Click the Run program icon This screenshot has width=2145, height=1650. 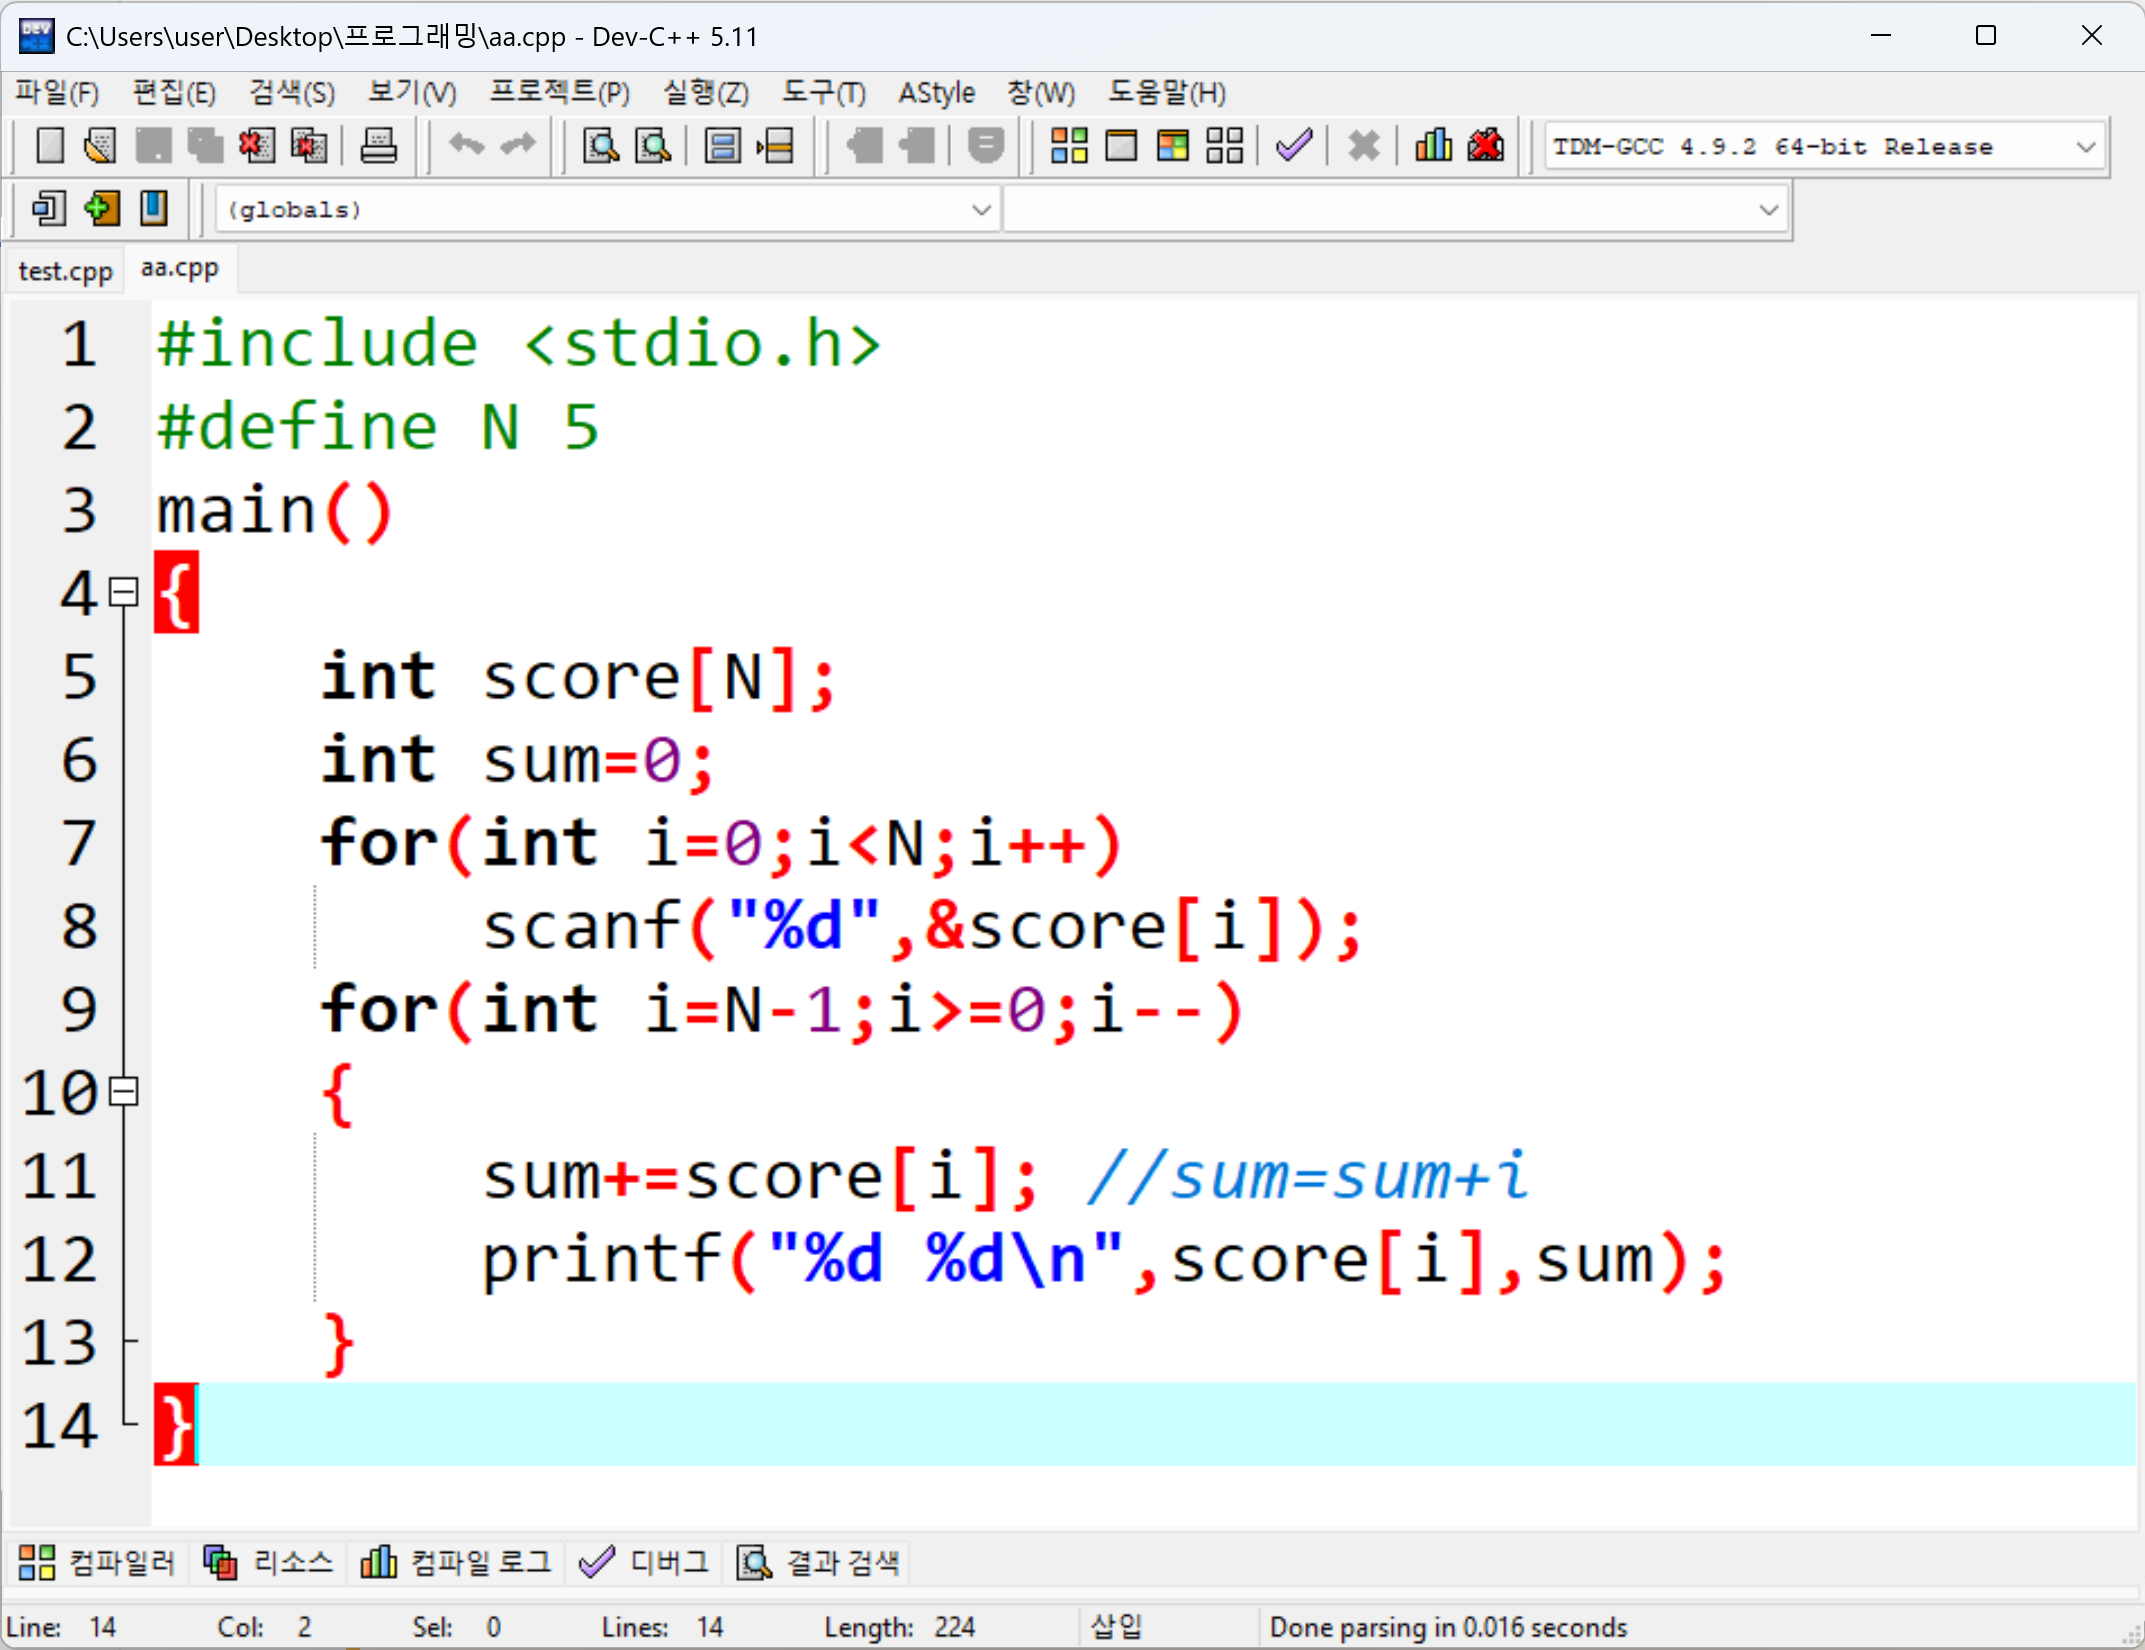(1121, 146)
